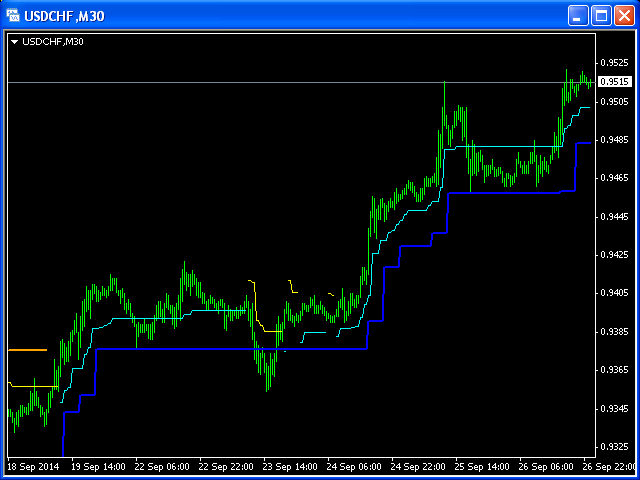
Task: Click the 26 Sep 22:00 time label
Action: point(611,466)
